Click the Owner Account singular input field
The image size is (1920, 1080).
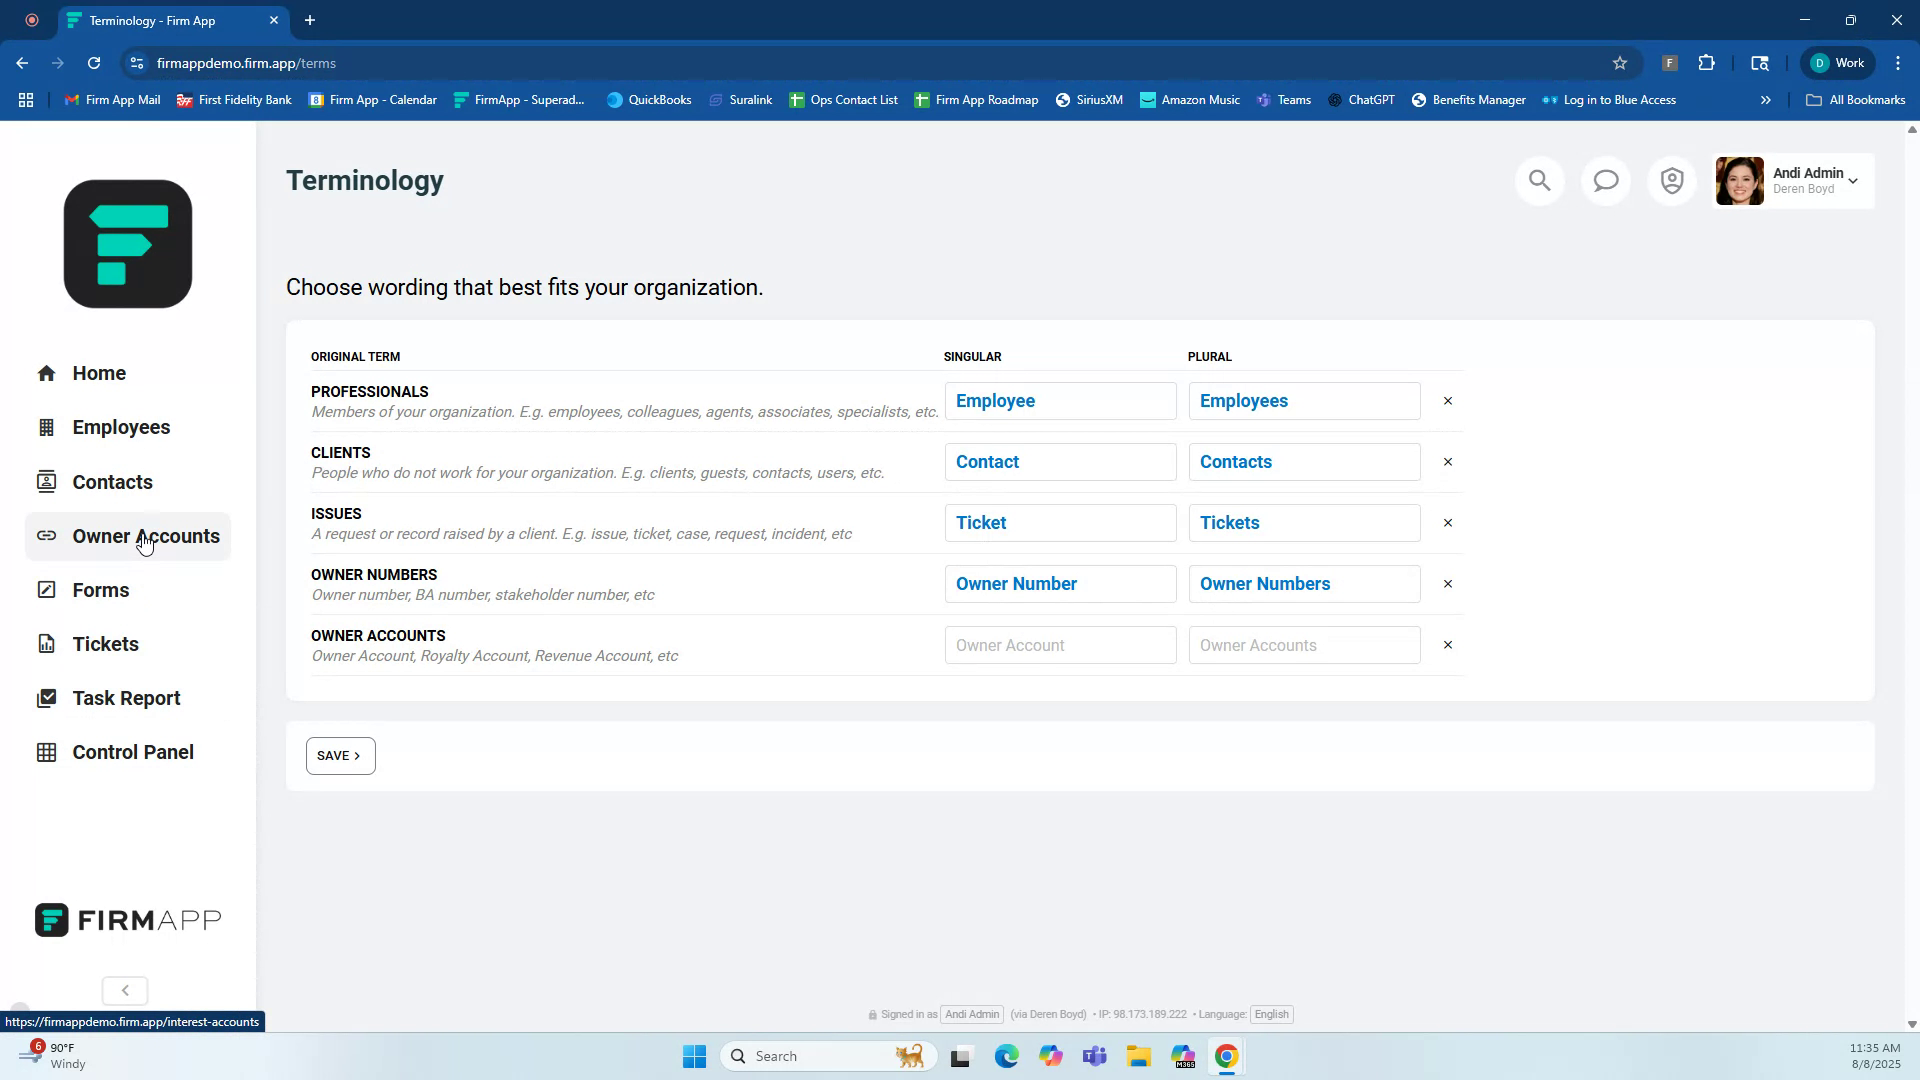click(x=1060, y=645)
